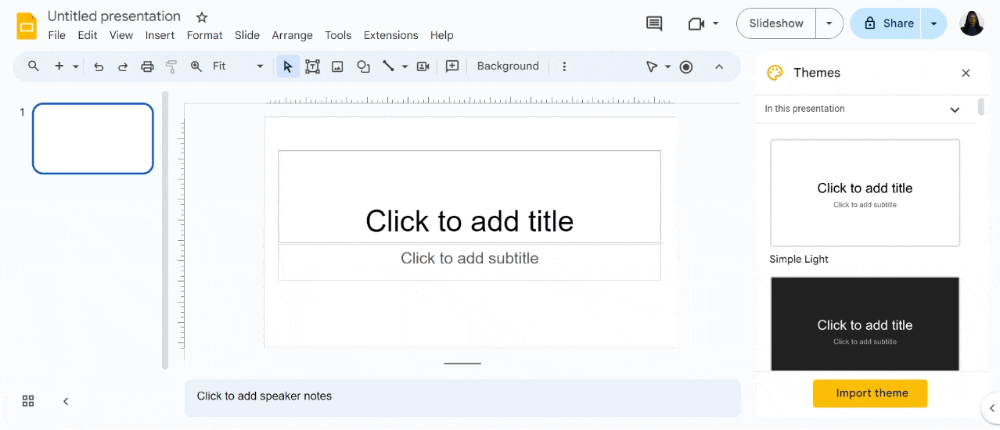Add a new slide with plus button
This screenshot has height=430, width=1000.
tap(59, 66)
